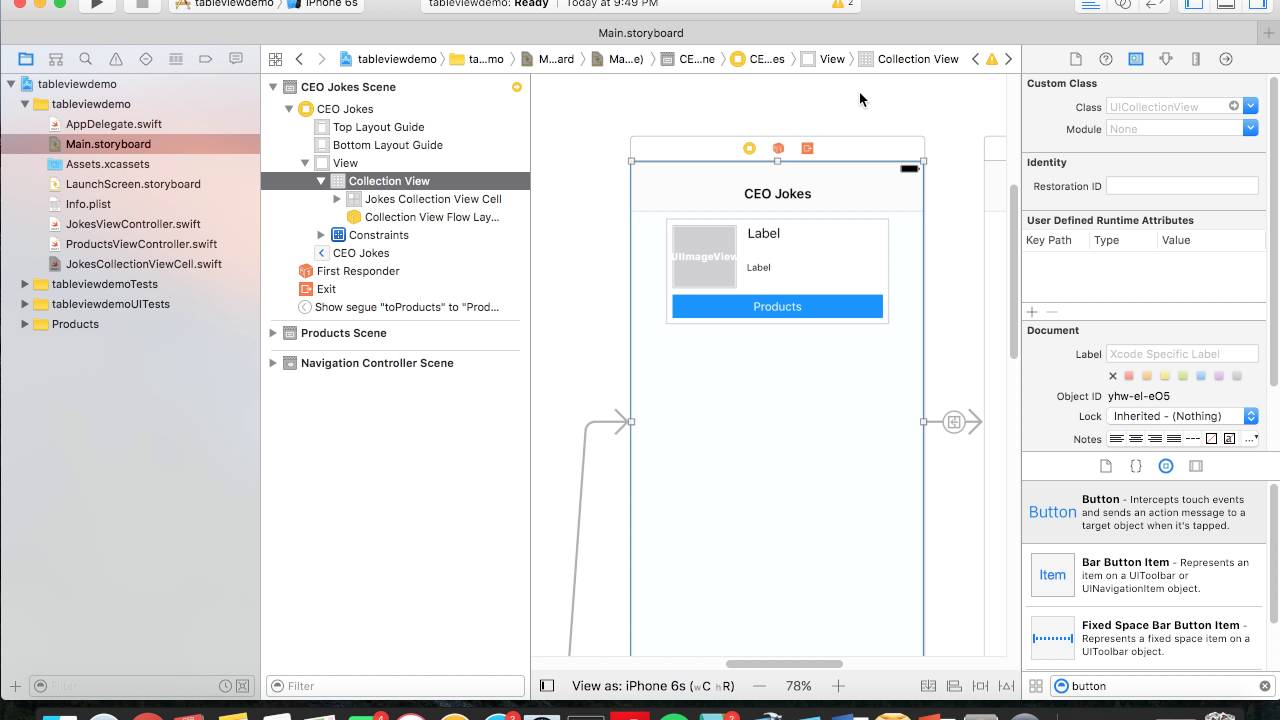Add a runtime attribute with plus
This screenshot has height=720, width=1280.
tap(1032, 312)
